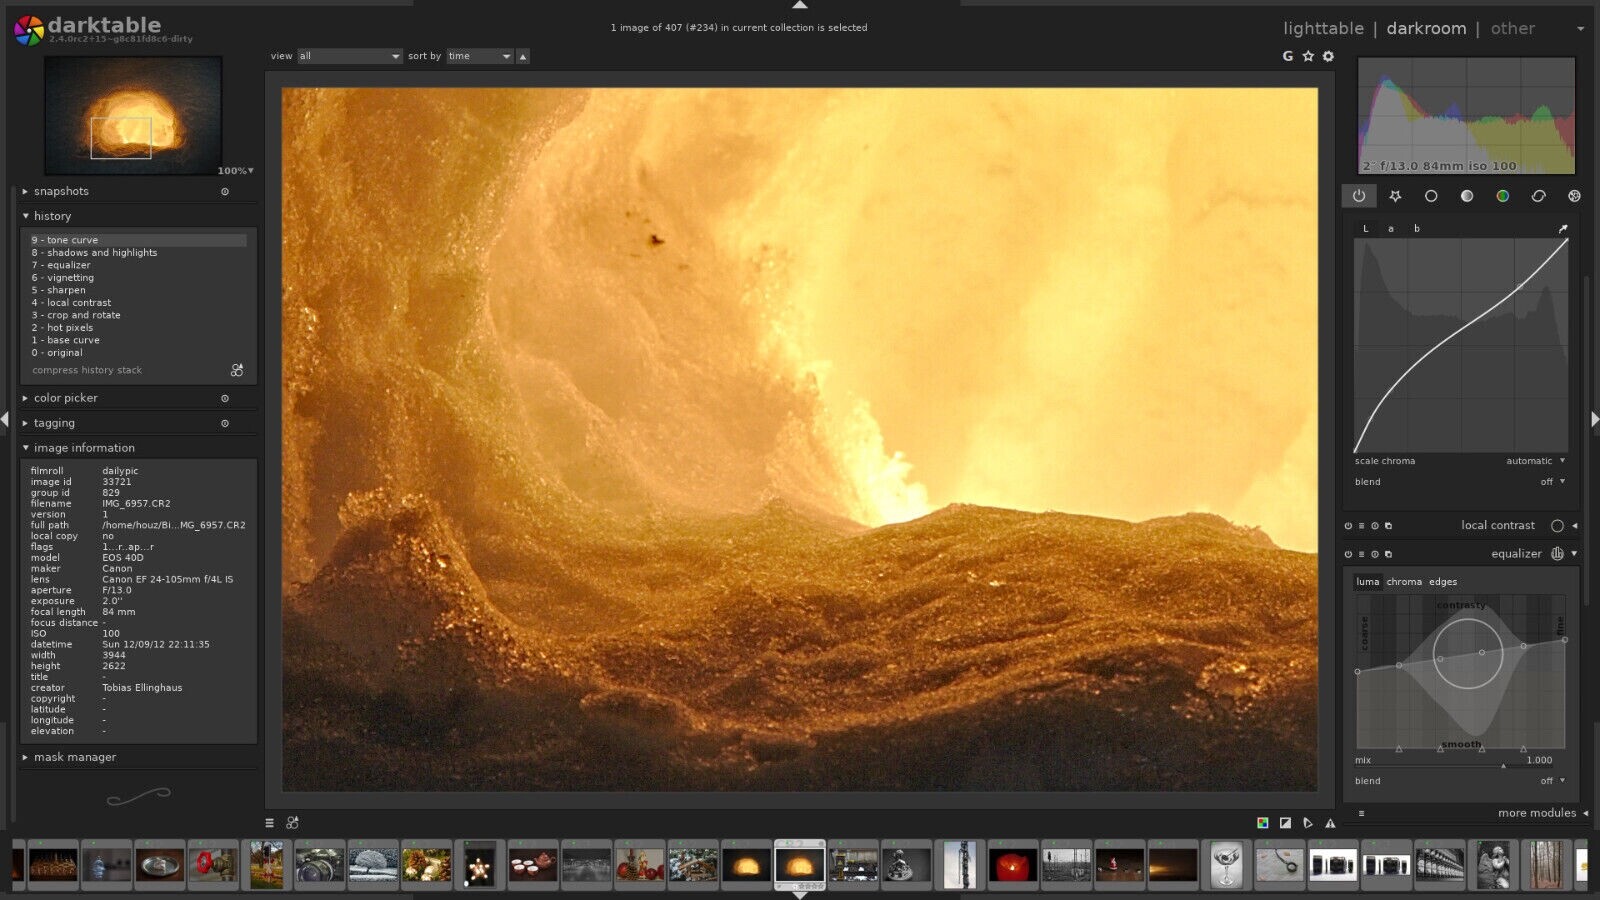Screen dimensions: 1600x900
Task: Select the favorites module group star icon
Action: point(1395,196)
